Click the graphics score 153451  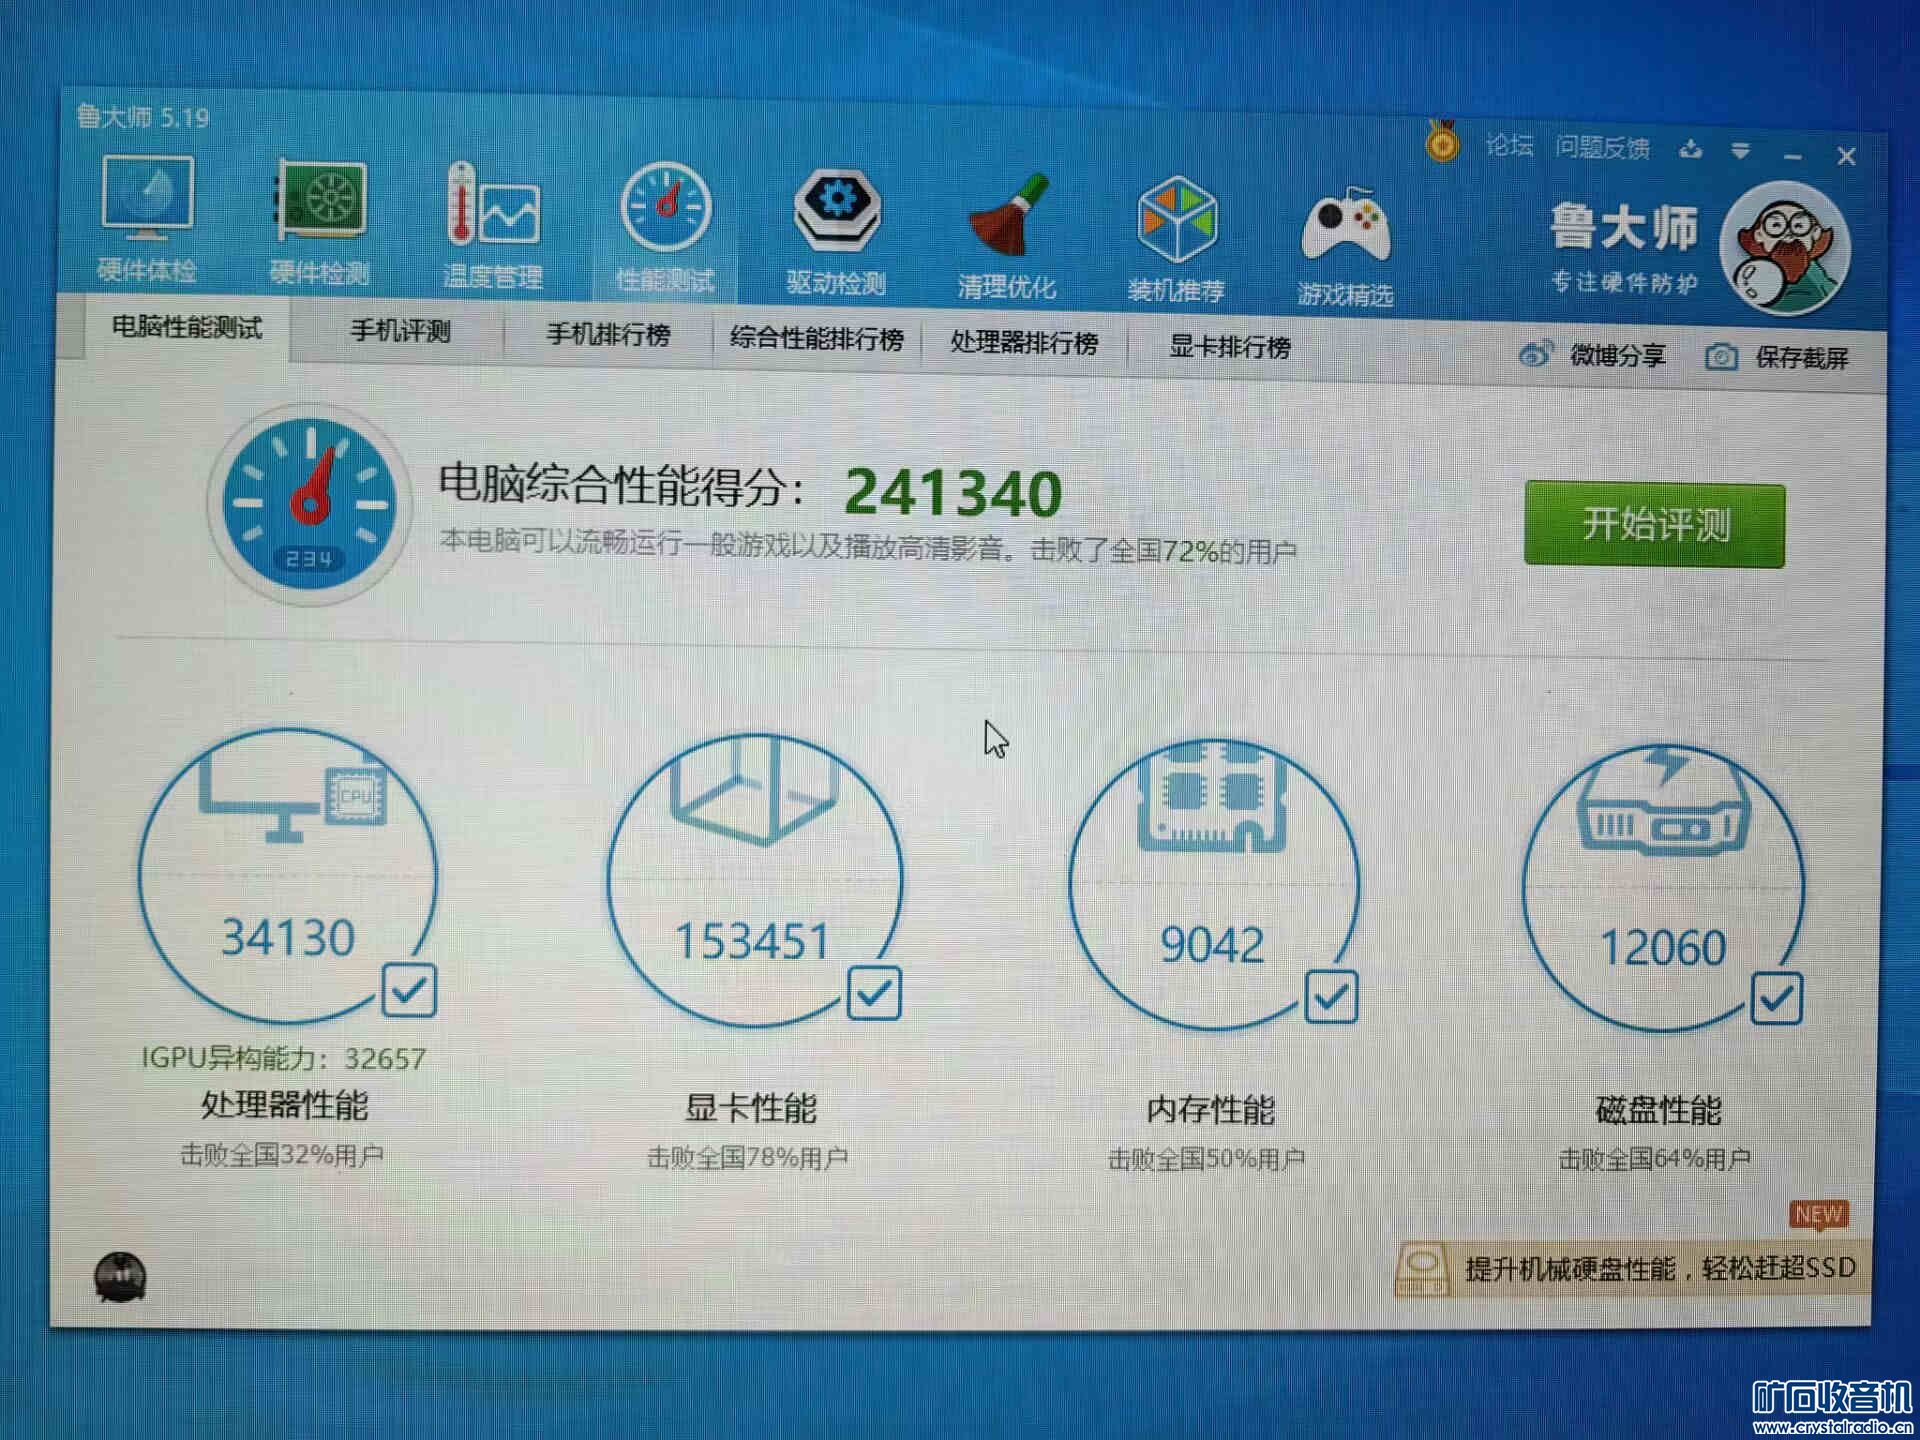click(752, 941)
